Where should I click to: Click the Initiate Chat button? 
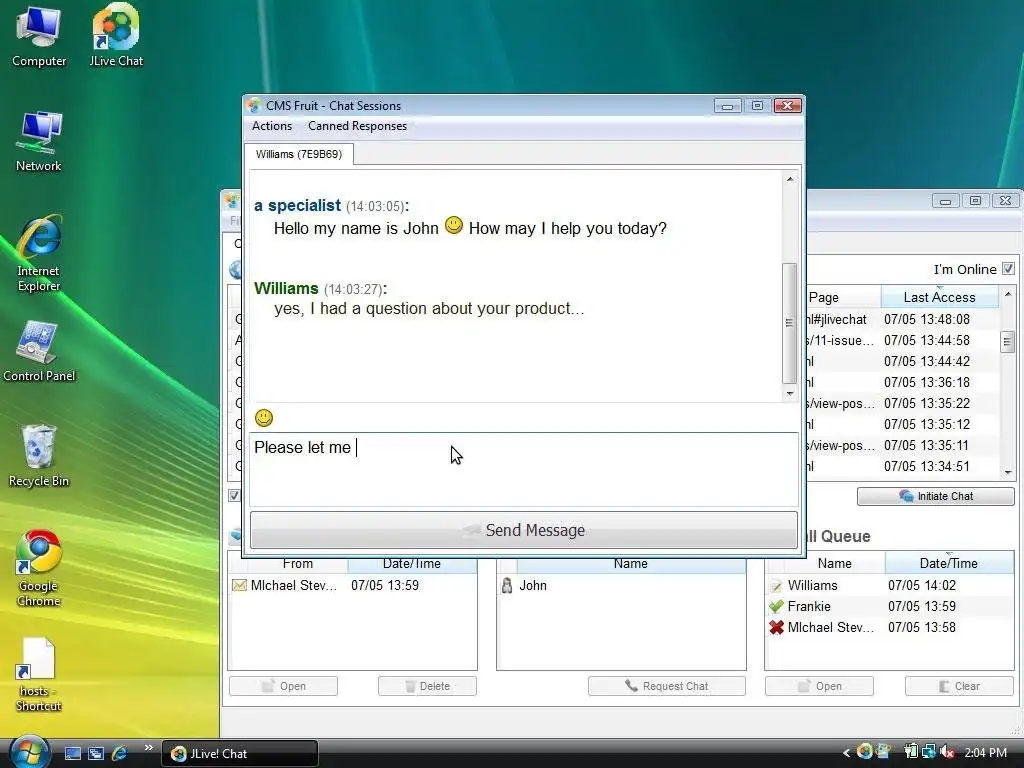pos(936,496)
